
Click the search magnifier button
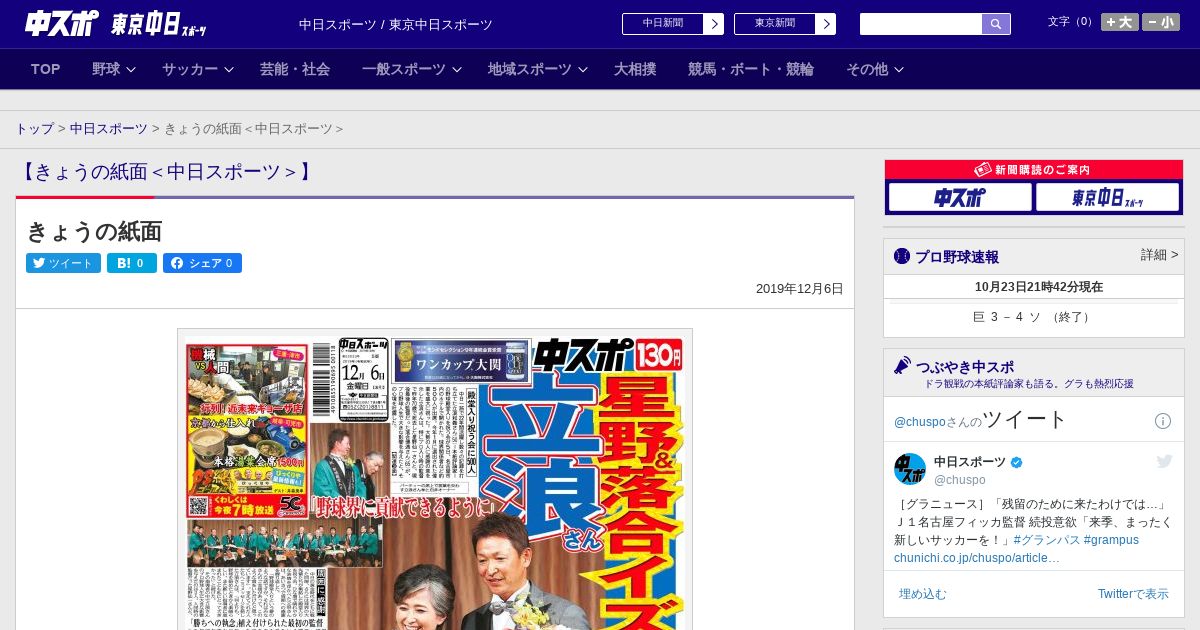coord(996,24)
